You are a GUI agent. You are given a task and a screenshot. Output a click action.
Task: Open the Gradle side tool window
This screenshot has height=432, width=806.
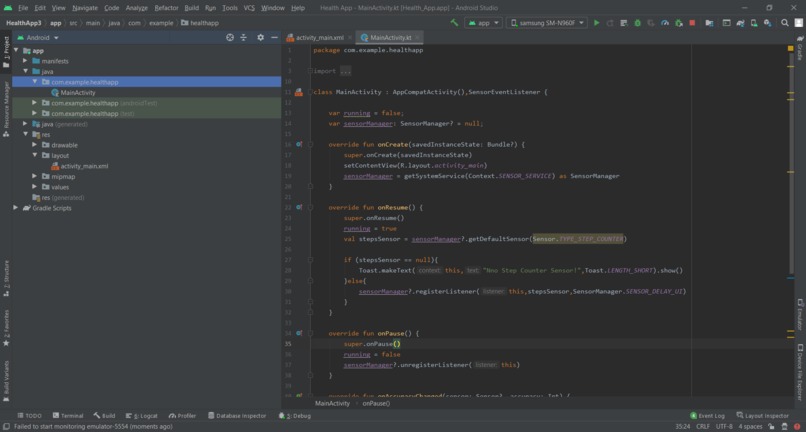[x=800, y=48]
